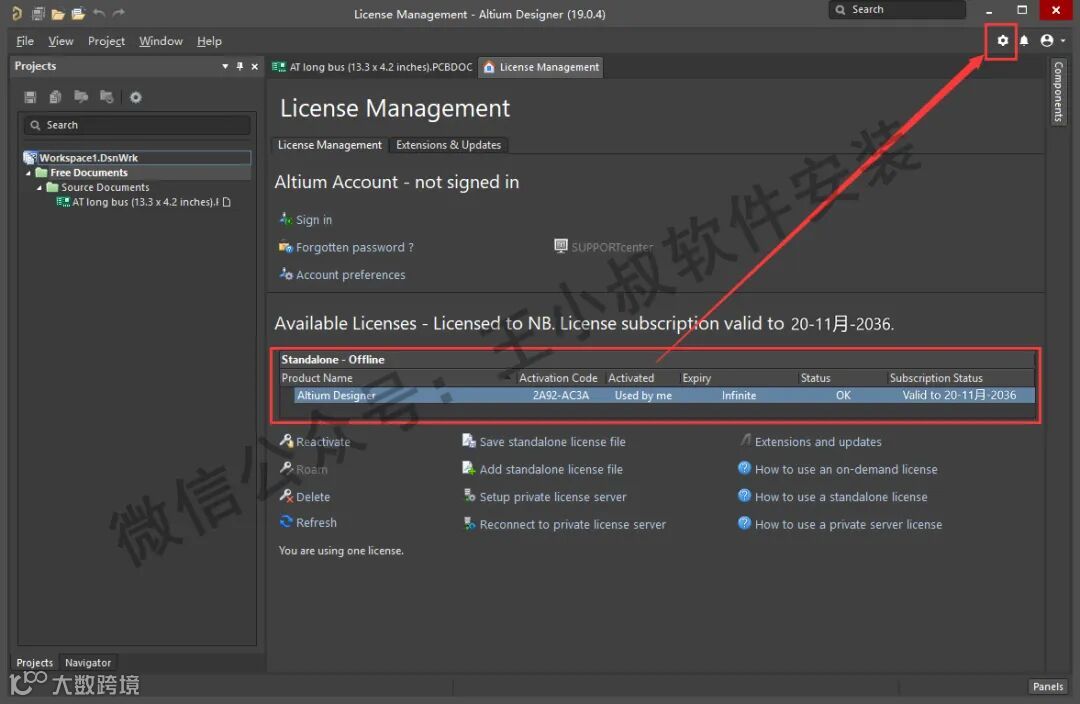Click the Projects panel search field
This screenshot has width=1080, height=704.
point(137,125)
